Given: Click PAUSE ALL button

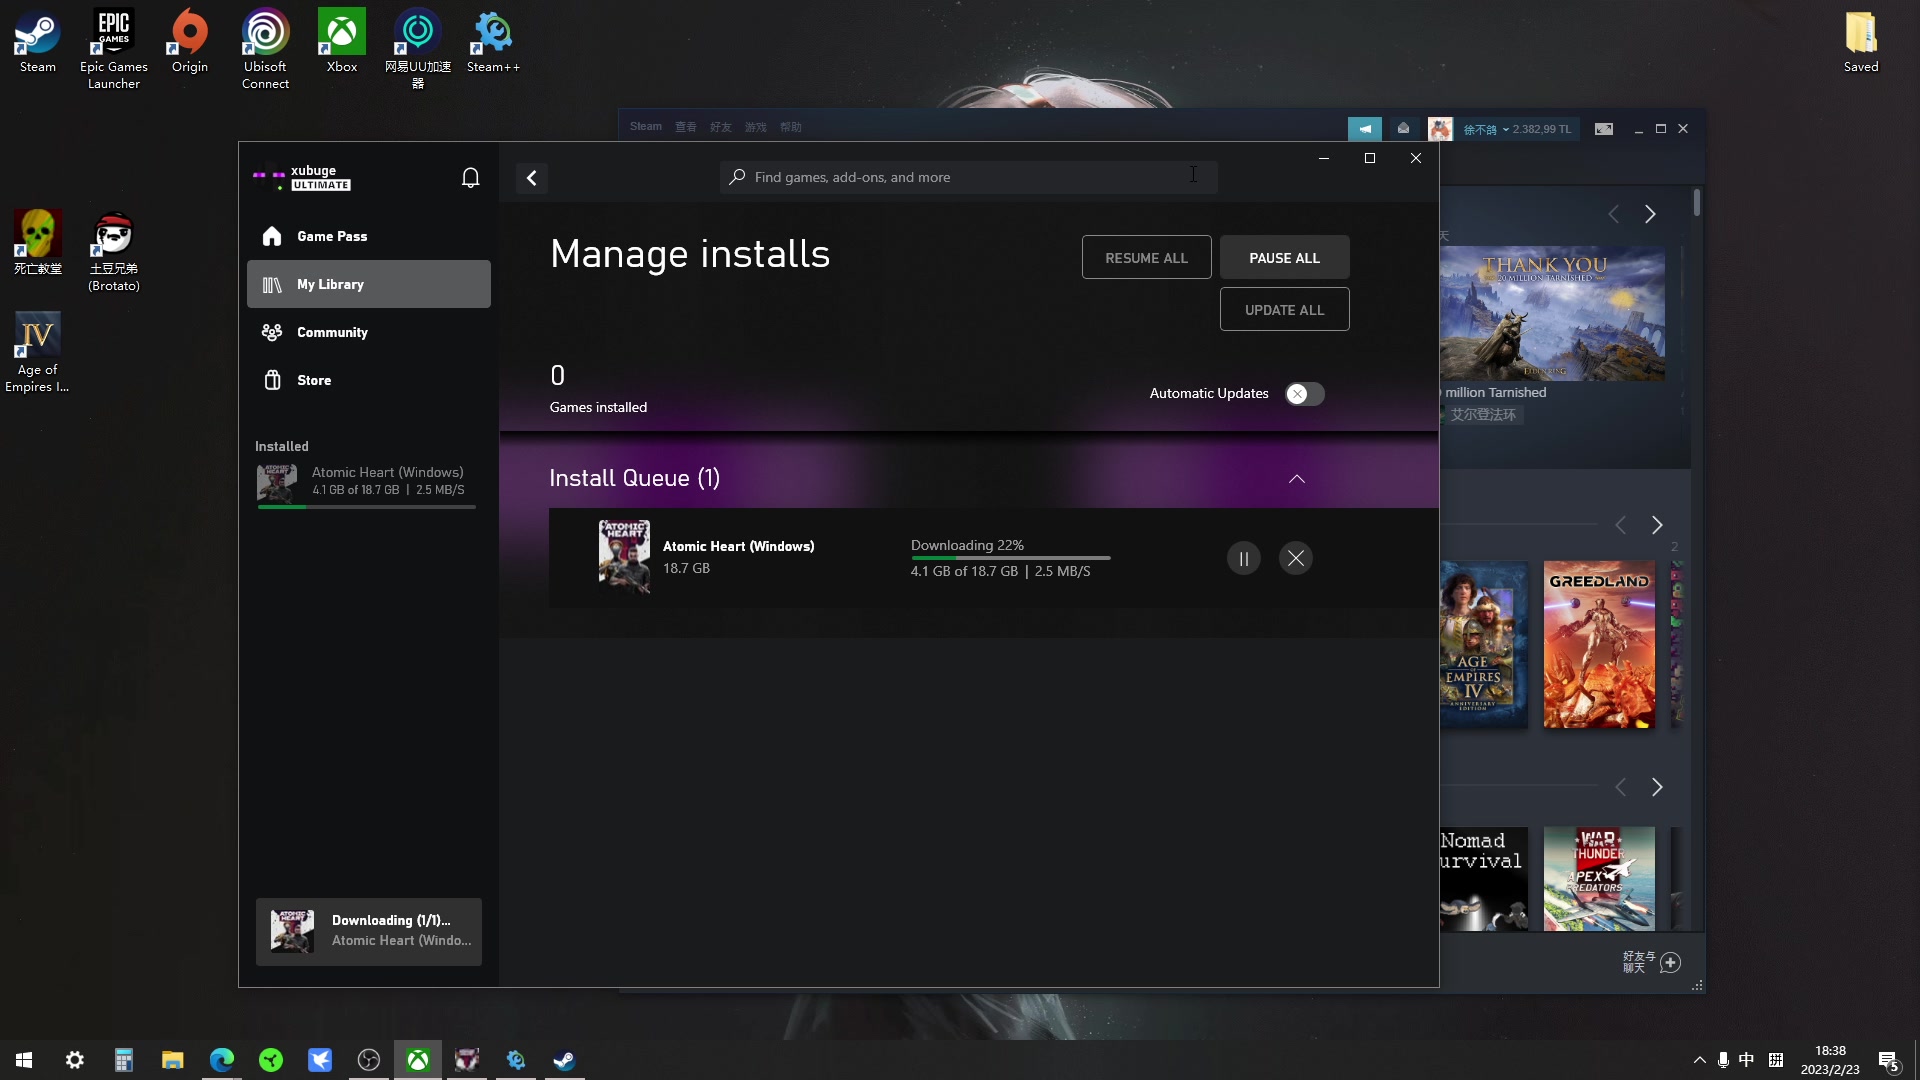Looking at the screenshot, I should [x=1284, y=258].
